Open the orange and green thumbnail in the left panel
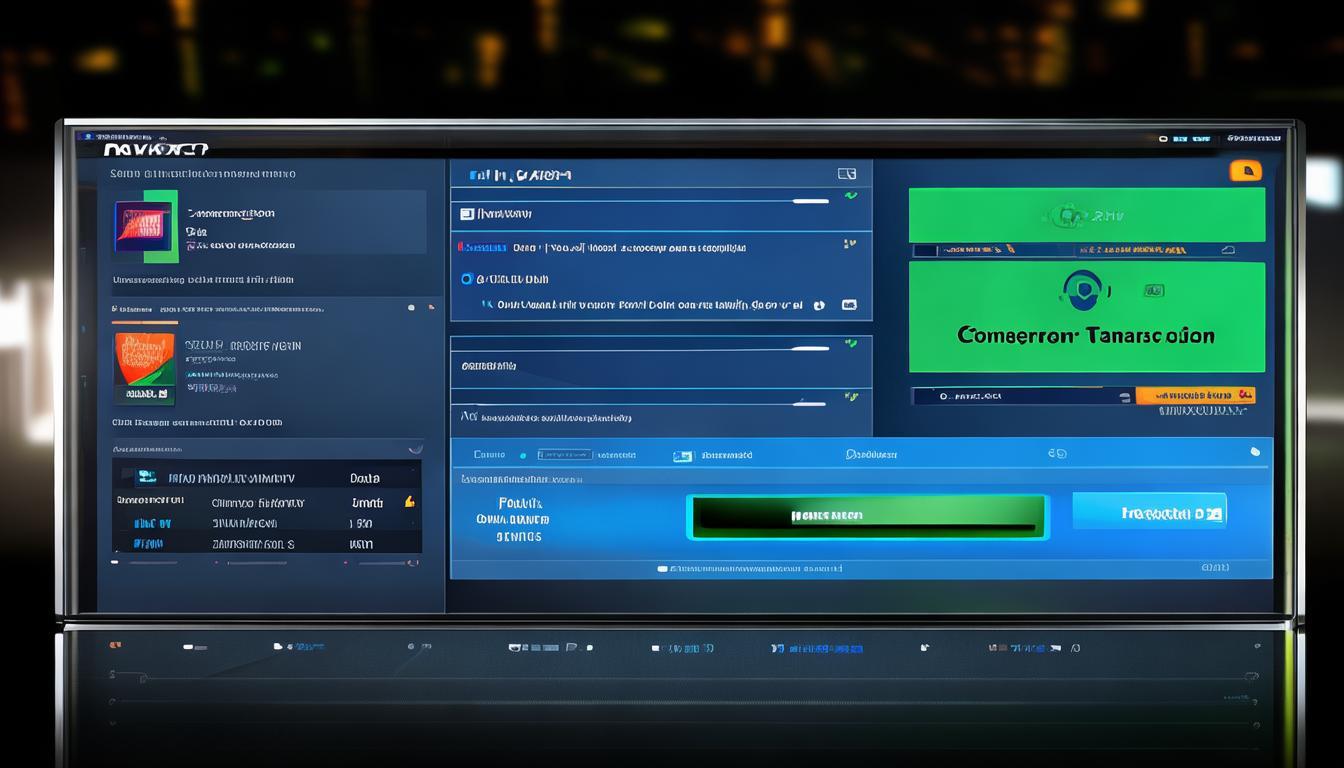 (144, 369)
